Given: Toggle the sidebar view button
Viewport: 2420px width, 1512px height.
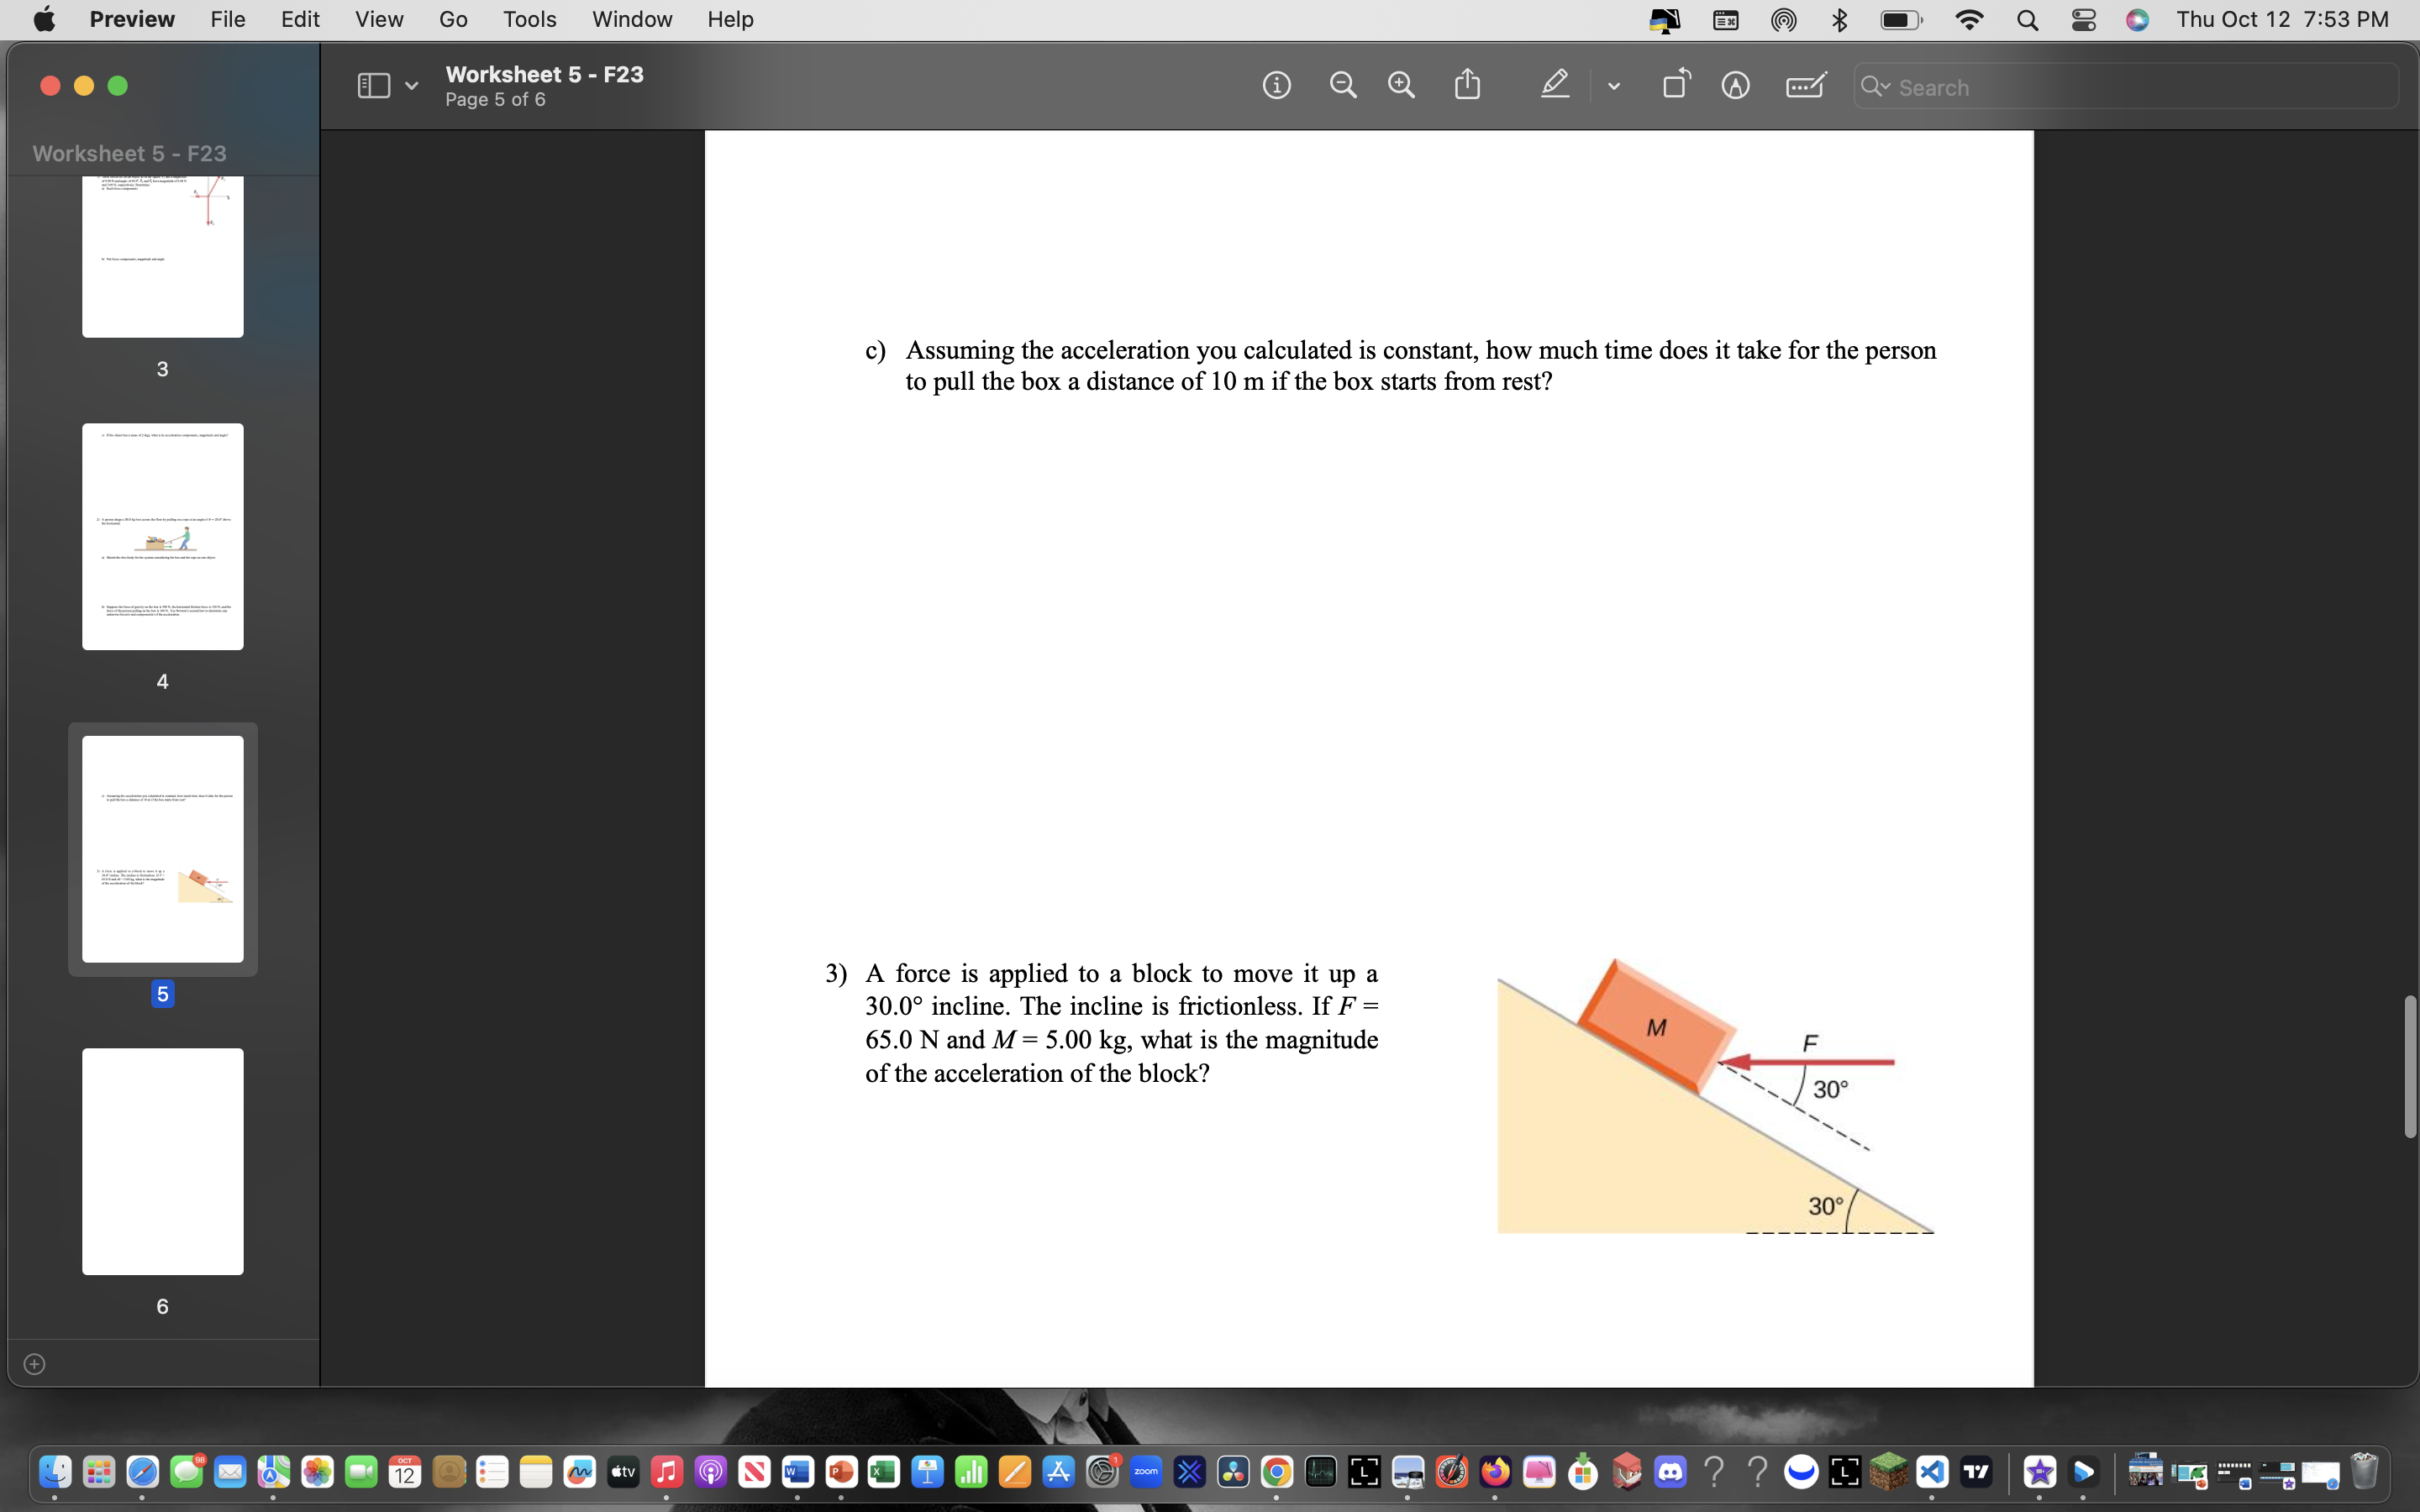Looking at the screenshot, I should pyautogui.click(x=373, y=86).
